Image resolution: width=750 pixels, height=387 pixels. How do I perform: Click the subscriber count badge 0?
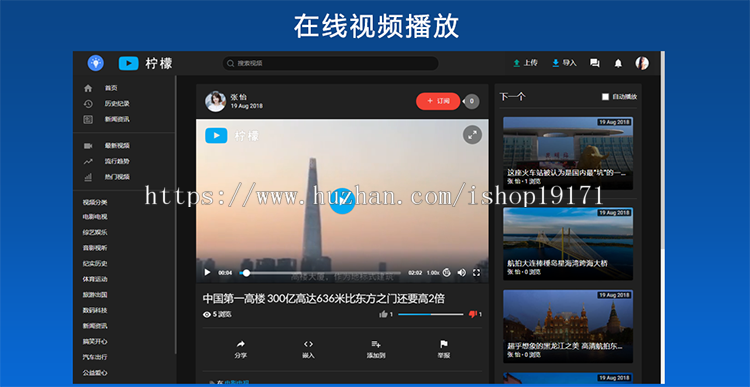coord(472,101)
